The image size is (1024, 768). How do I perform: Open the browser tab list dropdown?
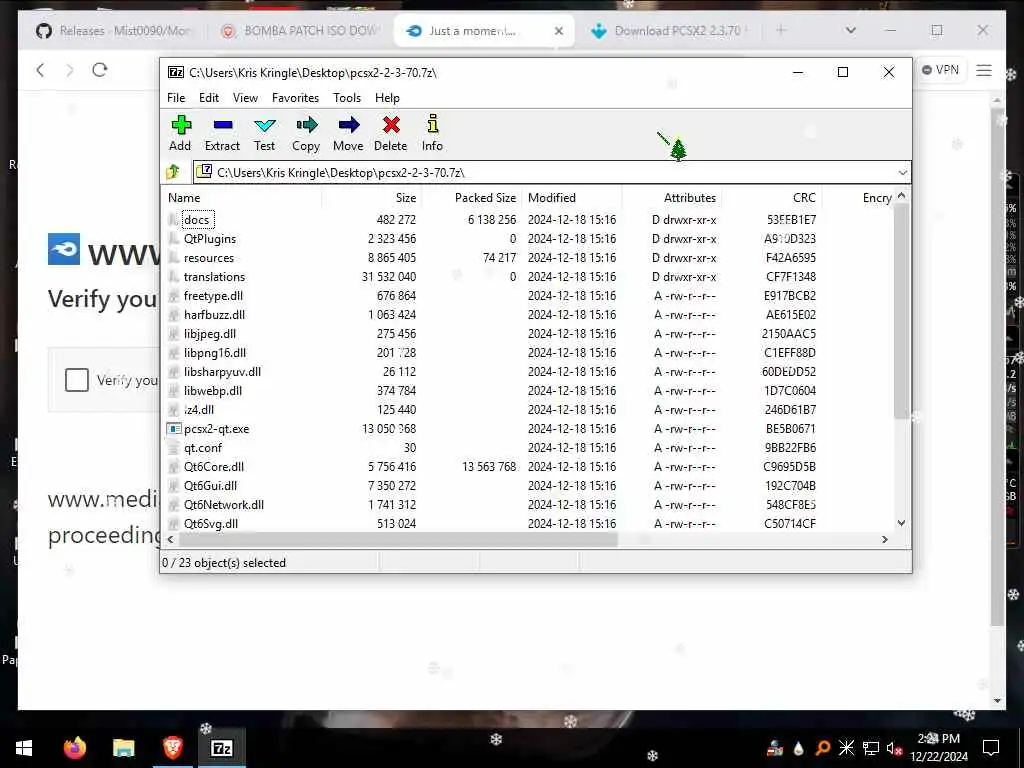tap(850, 30)
